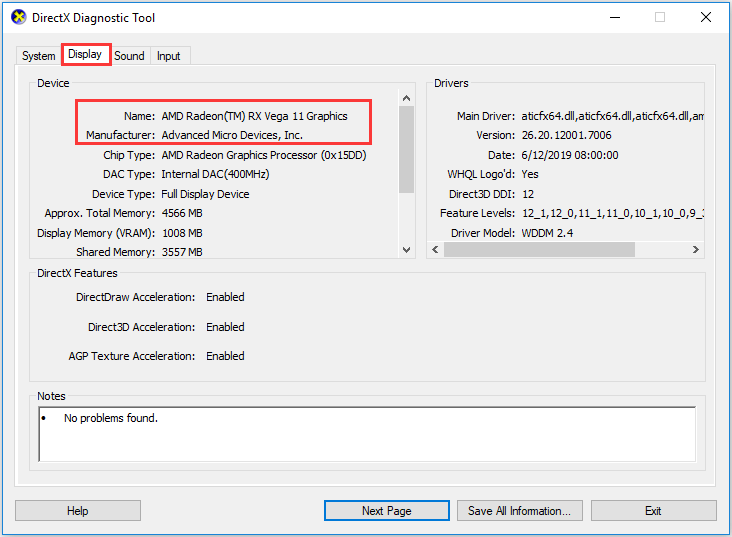Click the DirectX Diagnostic Tool title icon
Viewport: 732px width, 537px height.
(19, 18)
